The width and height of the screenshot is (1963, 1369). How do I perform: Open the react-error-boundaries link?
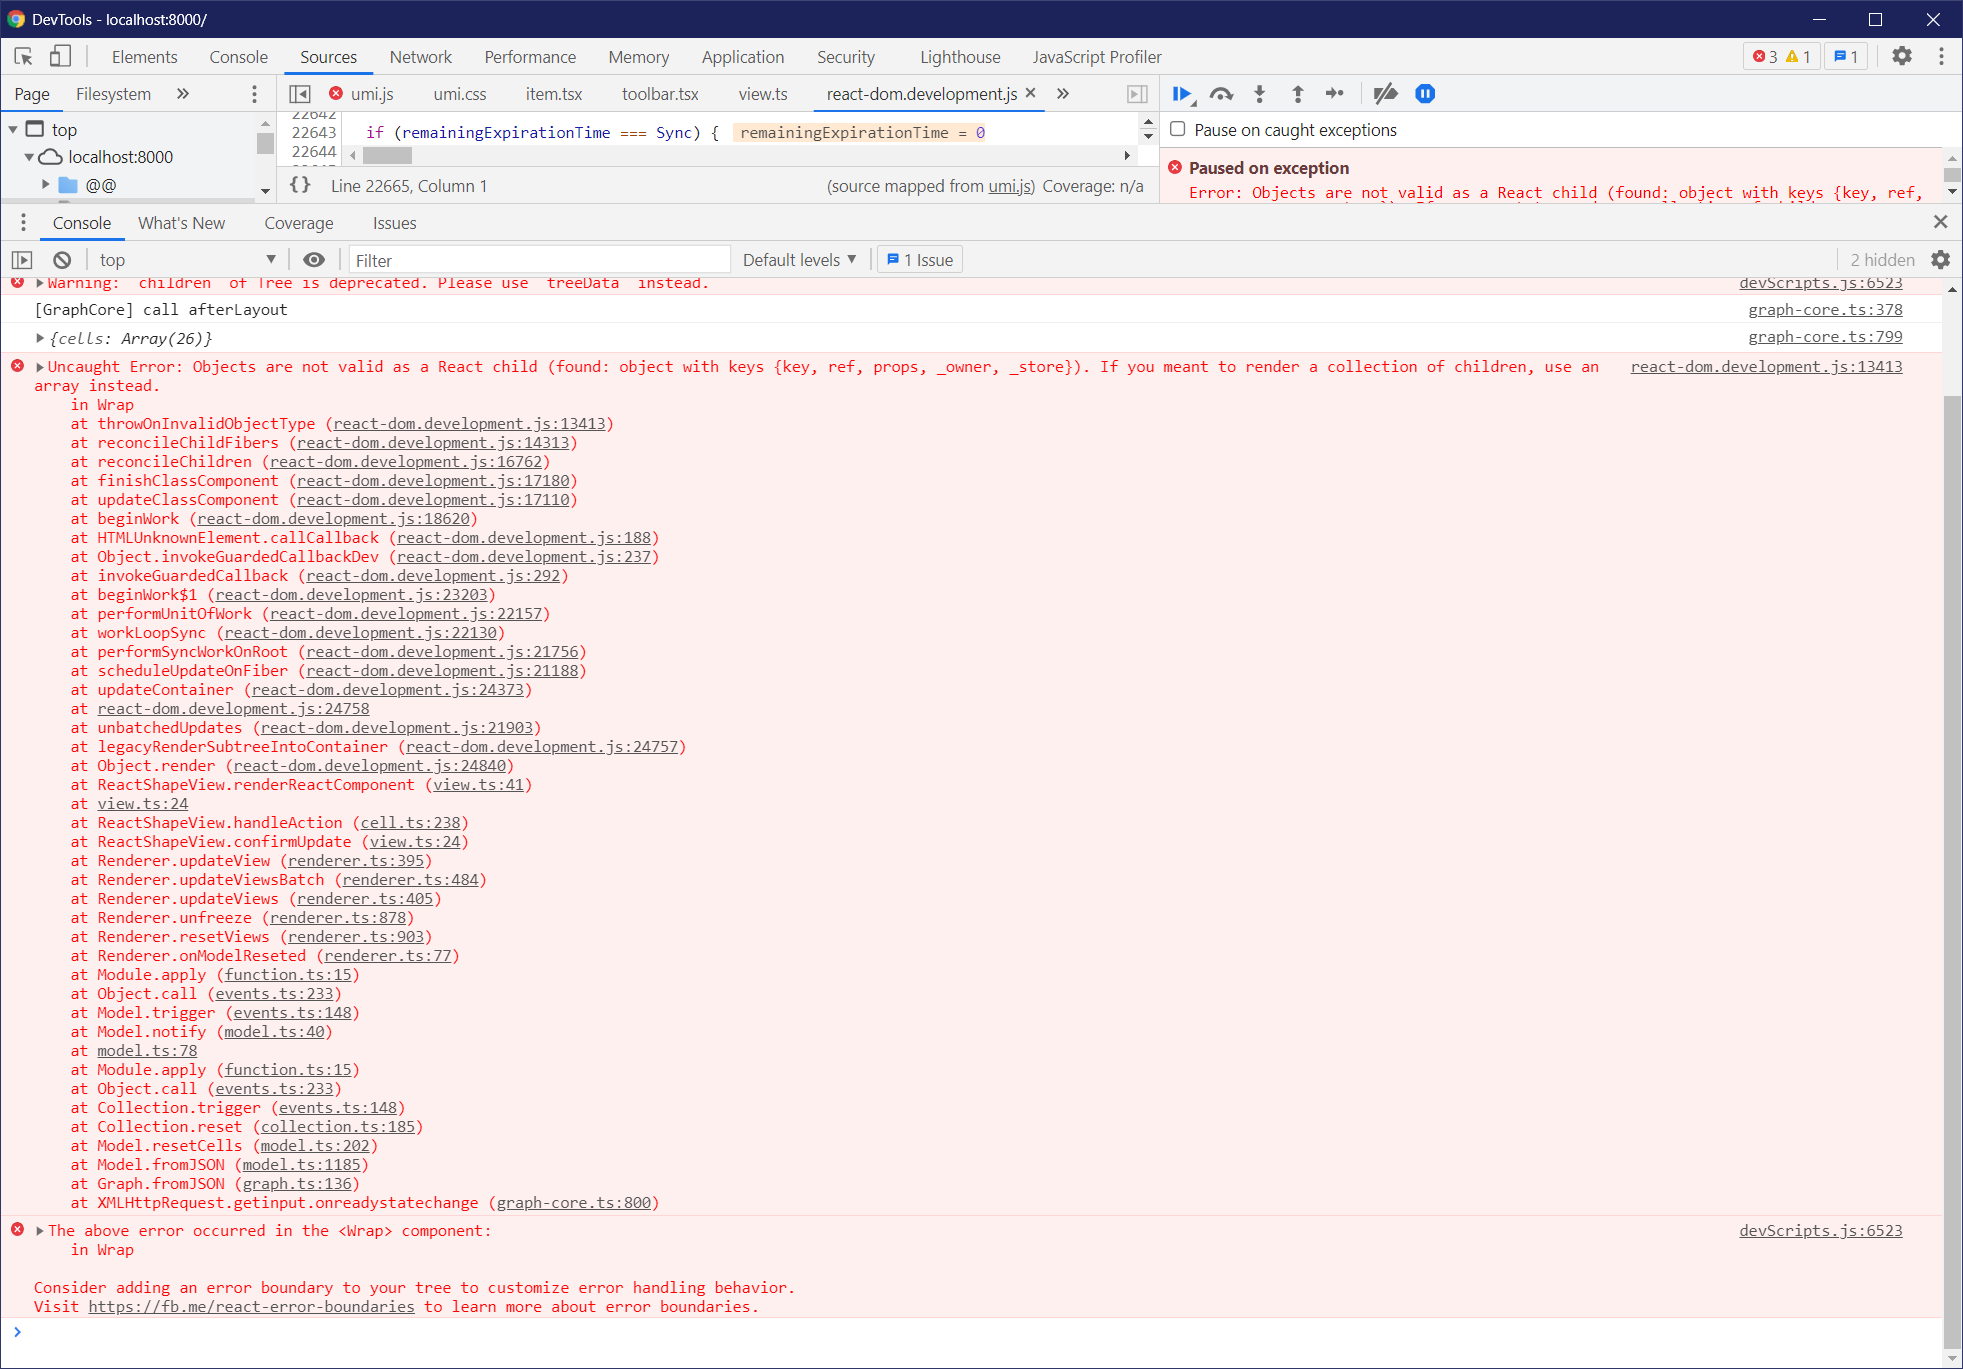(x=252, y=1306)
